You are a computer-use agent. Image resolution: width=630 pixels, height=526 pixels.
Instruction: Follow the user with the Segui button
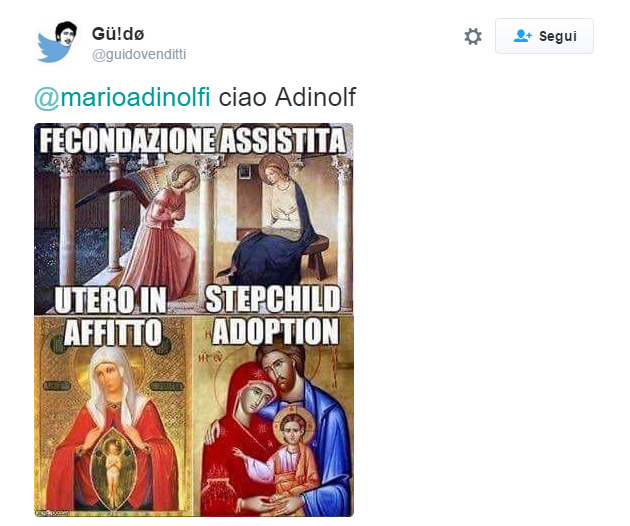click(x=544, y=36)
